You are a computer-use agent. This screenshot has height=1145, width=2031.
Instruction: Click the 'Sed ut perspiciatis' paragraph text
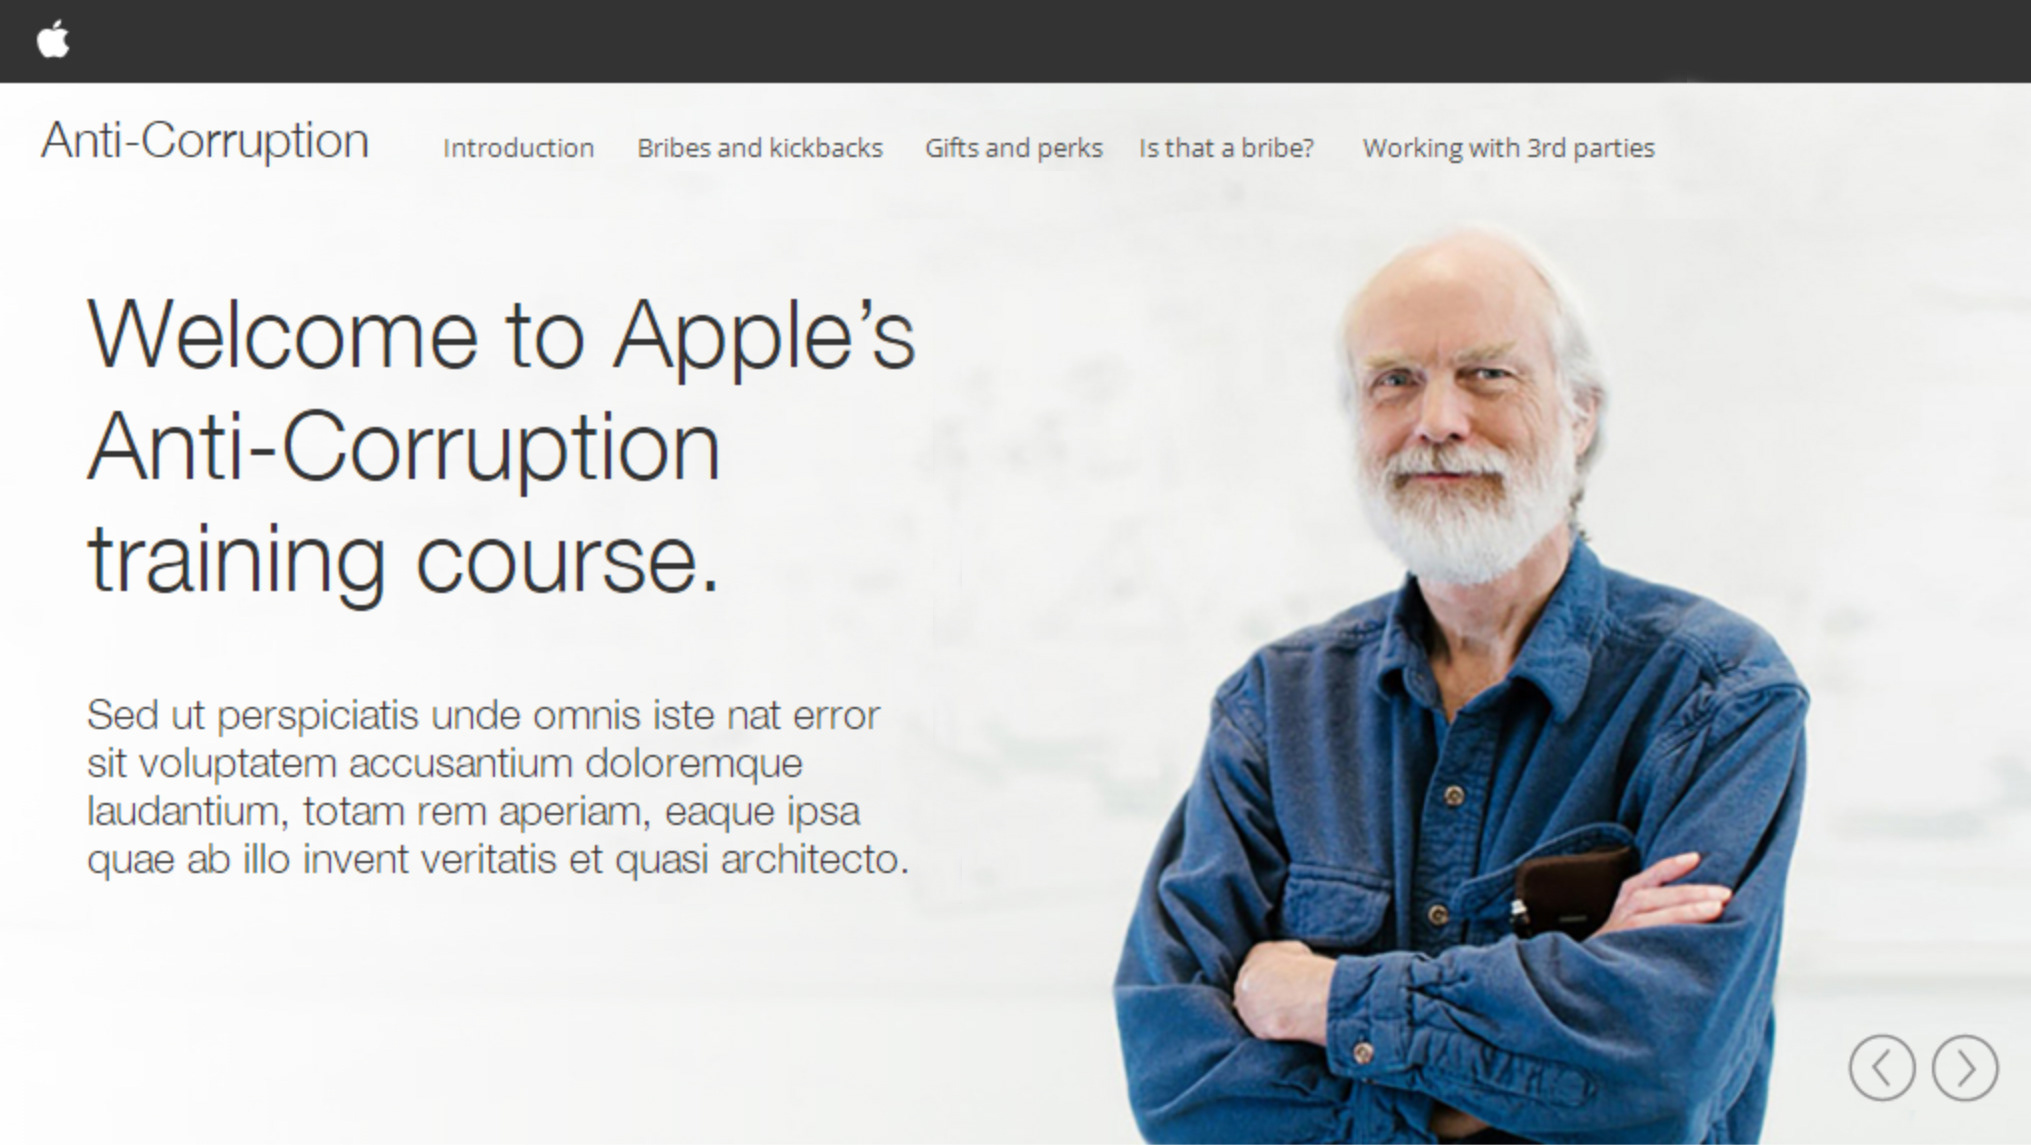point(498,787)
